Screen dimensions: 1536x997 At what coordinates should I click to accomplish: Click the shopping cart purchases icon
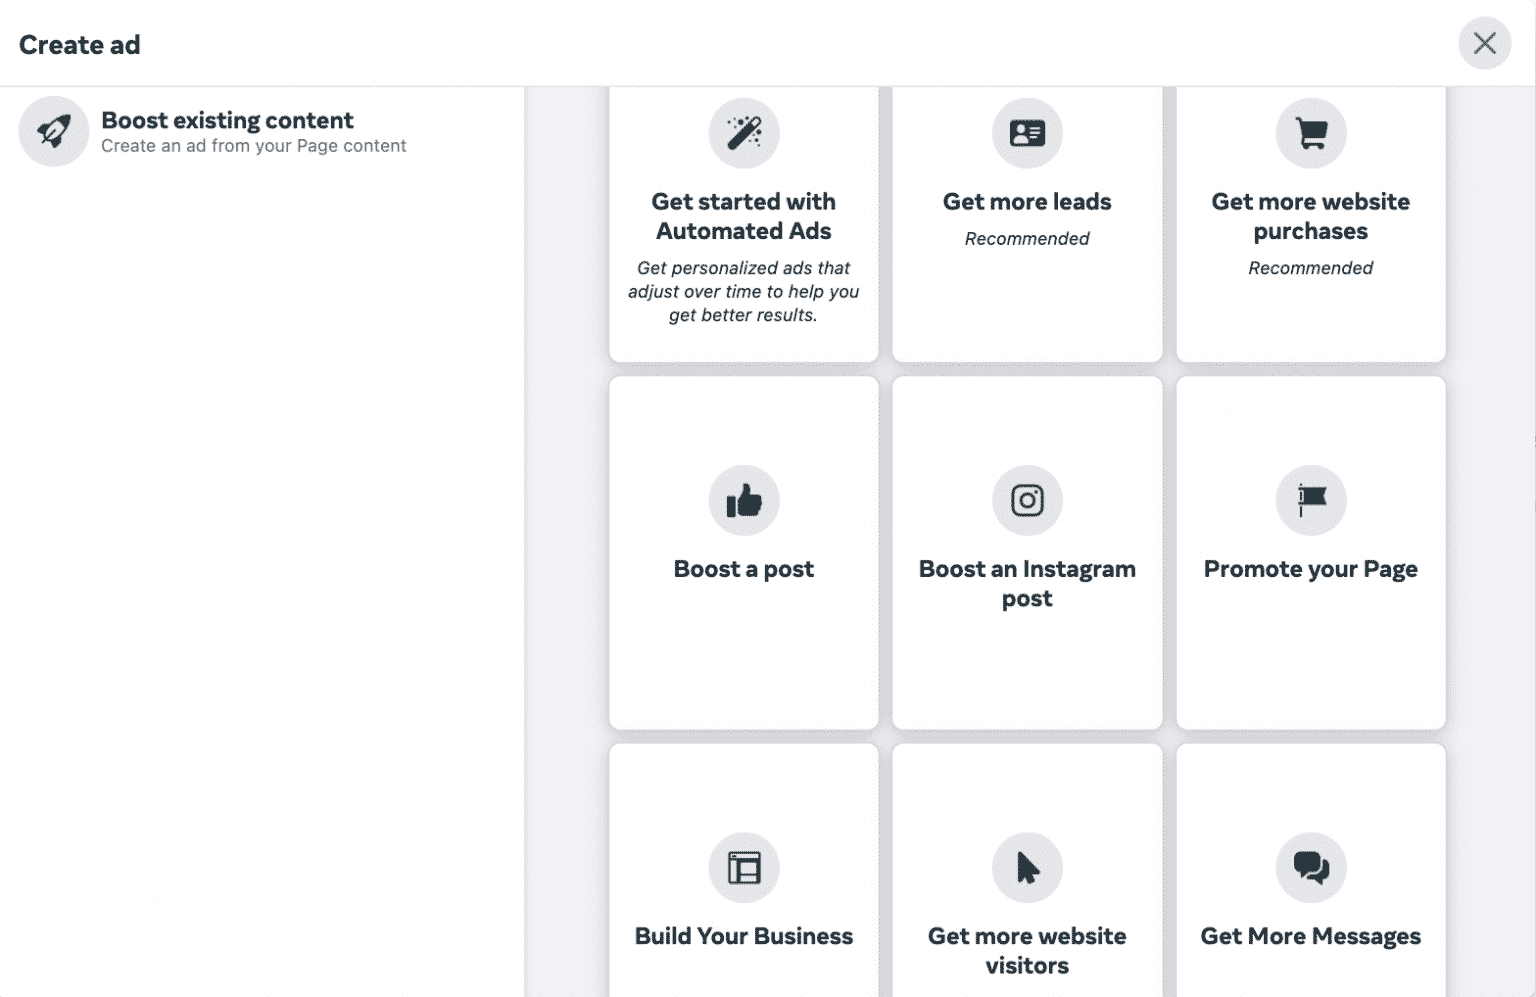click(1311, 133)
